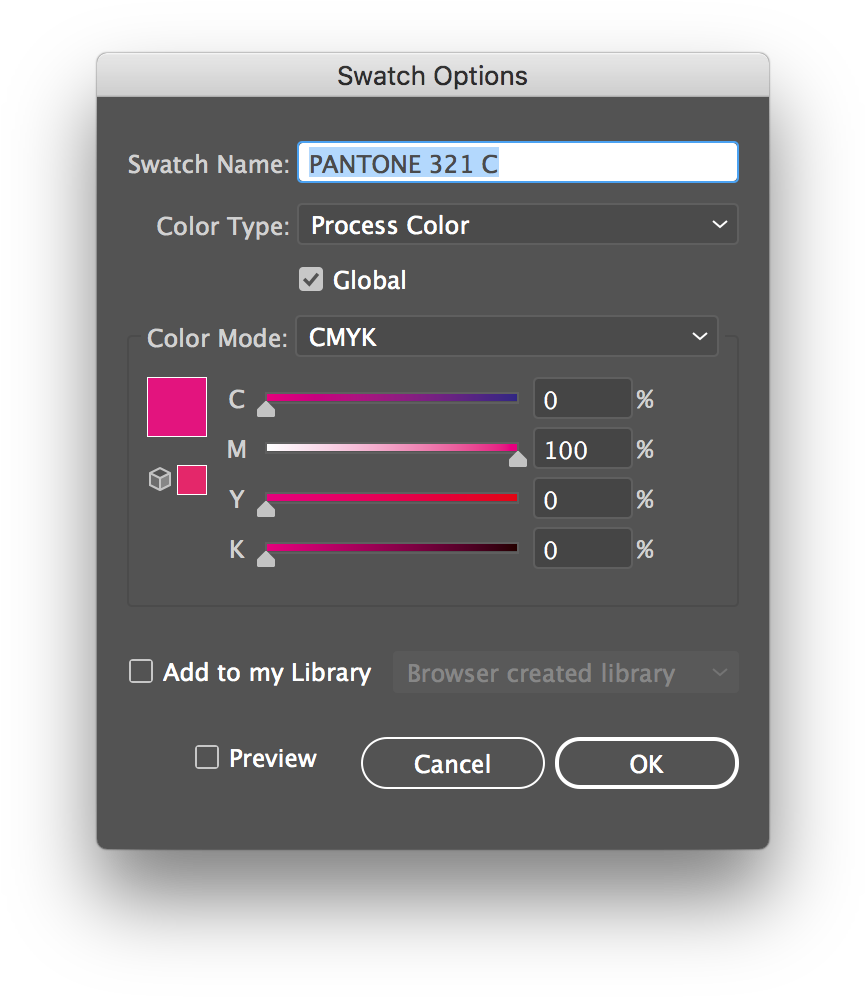Image resolution: width=865 pixels, height=997 pixels.
Task: Click the out-of-gamut web-safe cube icon
Action: (159, 480)
